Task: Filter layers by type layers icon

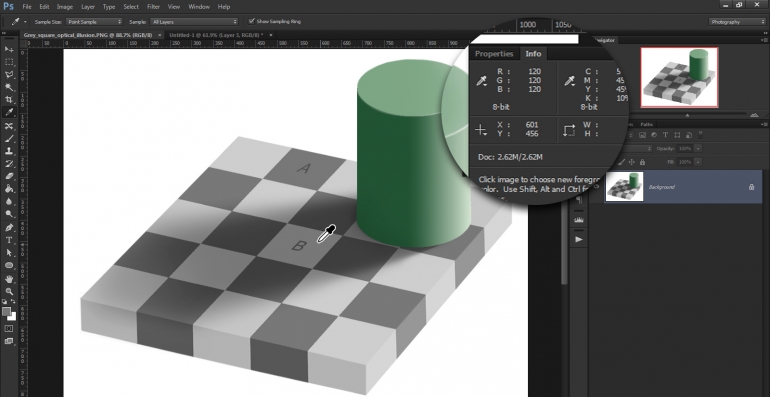Action: click(665, 135)
